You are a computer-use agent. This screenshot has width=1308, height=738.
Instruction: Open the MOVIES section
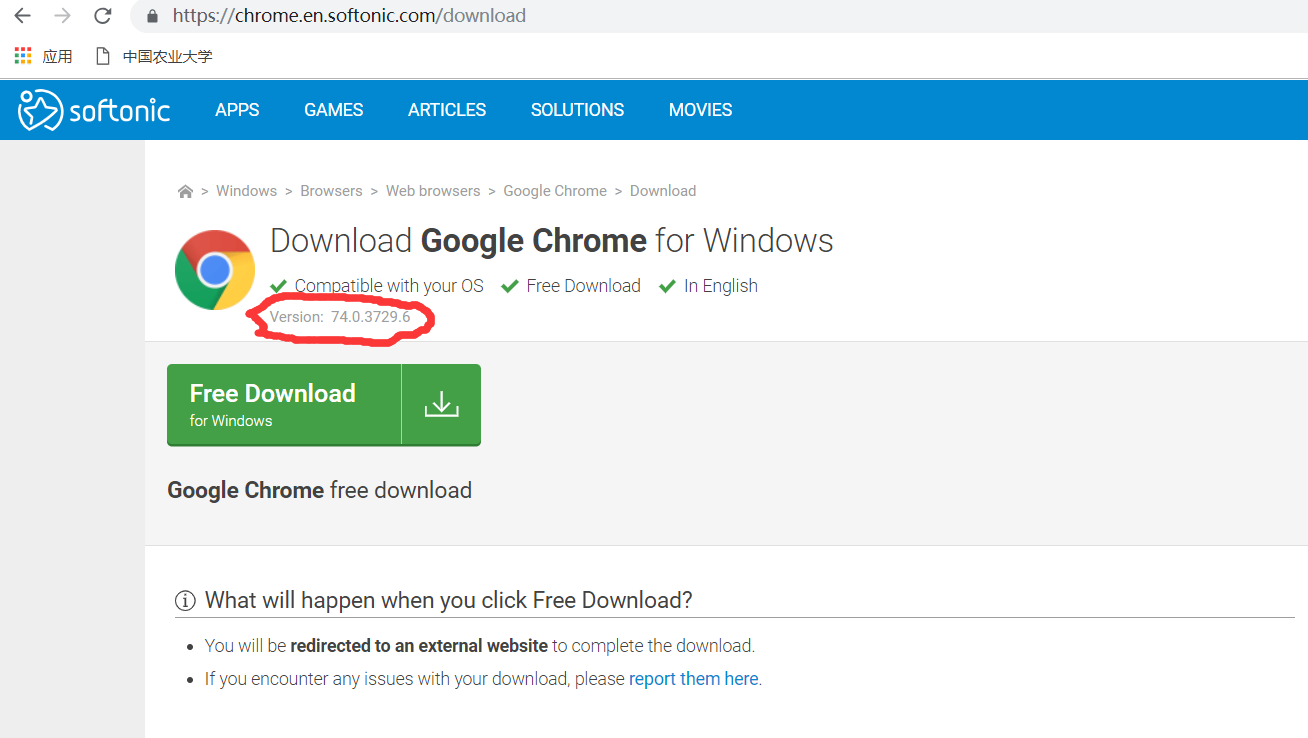tap(700, 110)
